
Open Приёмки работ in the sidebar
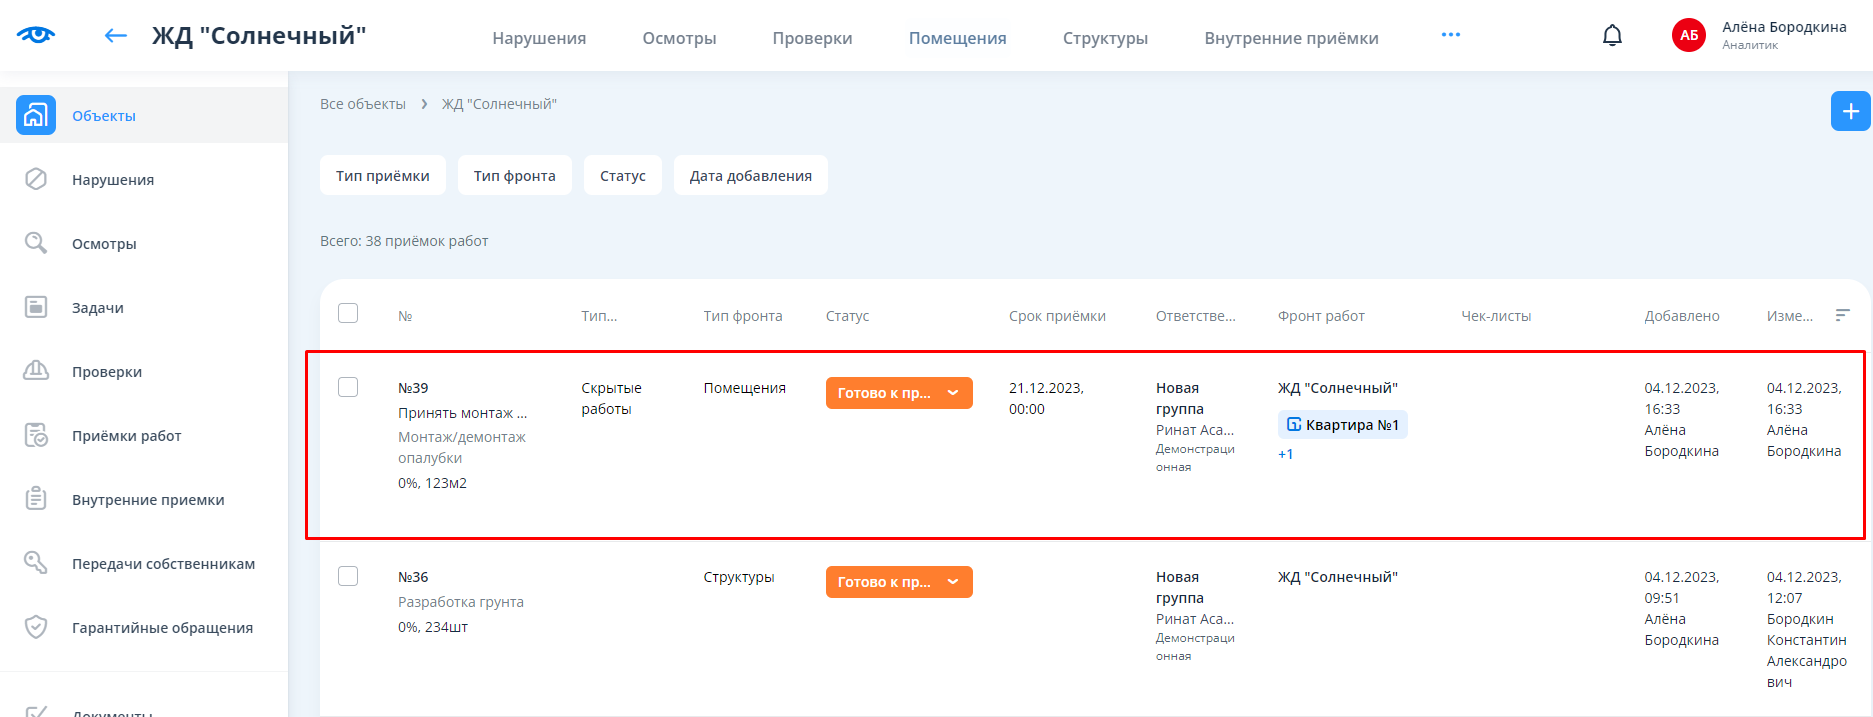(126, 436)
